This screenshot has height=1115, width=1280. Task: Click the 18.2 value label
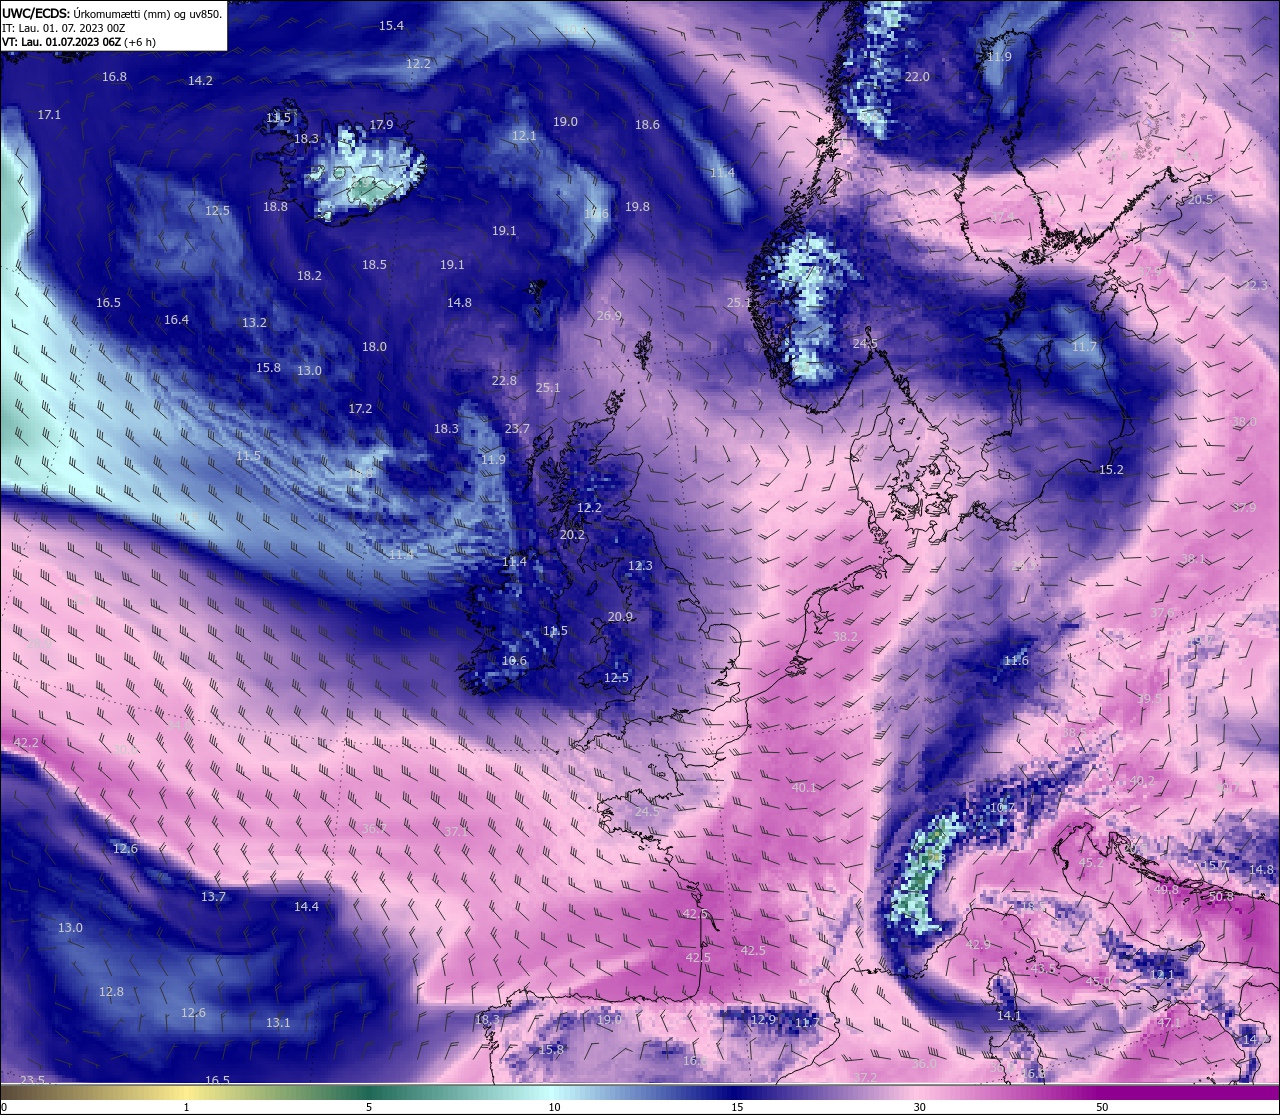tap(309, 276)
